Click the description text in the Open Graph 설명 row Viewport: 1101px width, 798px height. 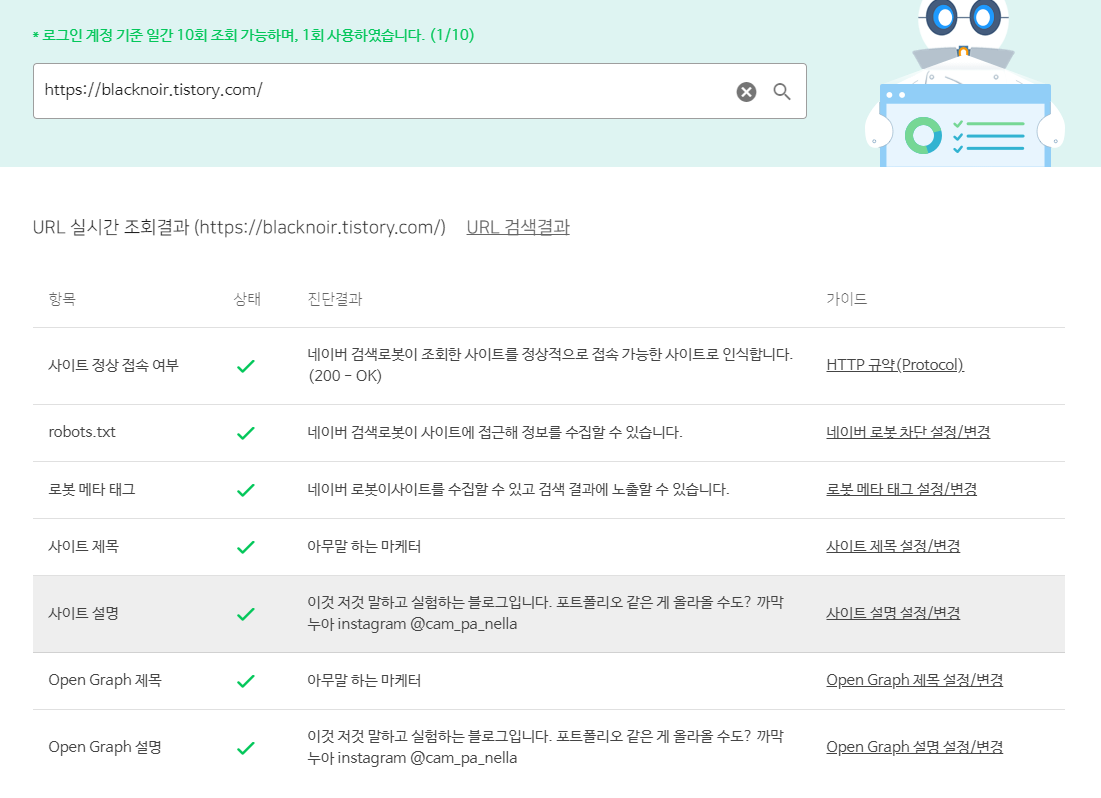[x=546, y=747]
